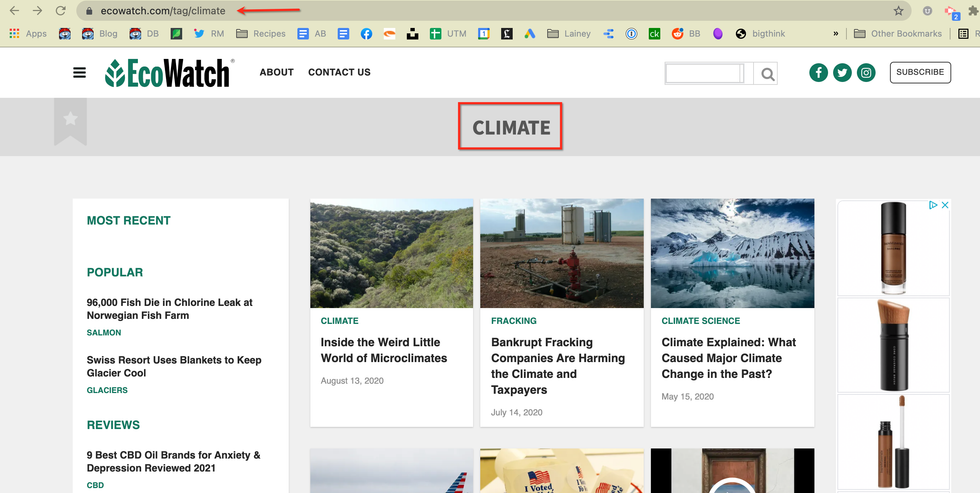Open the Recipes bookmarks folder
Screen dimensions: 980x493
pos(261,33)
